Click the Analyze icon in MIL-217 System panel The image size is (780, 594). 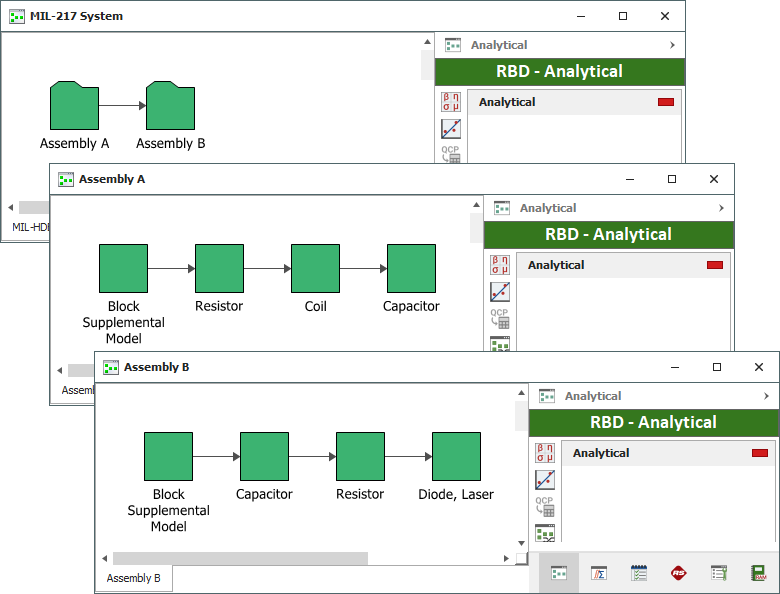[451, 101]
